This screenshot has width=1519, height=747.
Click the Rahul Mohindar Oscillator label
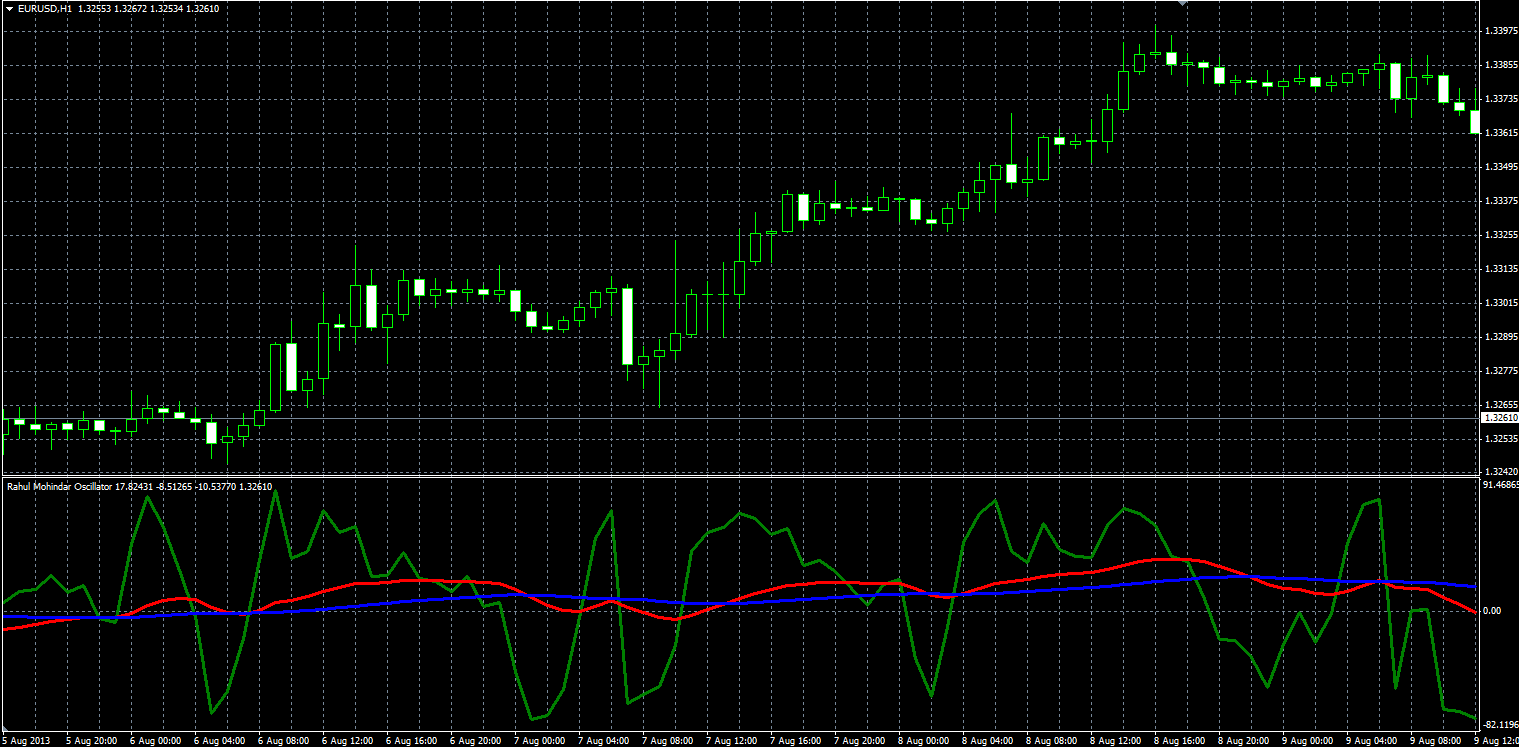pyautogui.click(x=59, y=486)
